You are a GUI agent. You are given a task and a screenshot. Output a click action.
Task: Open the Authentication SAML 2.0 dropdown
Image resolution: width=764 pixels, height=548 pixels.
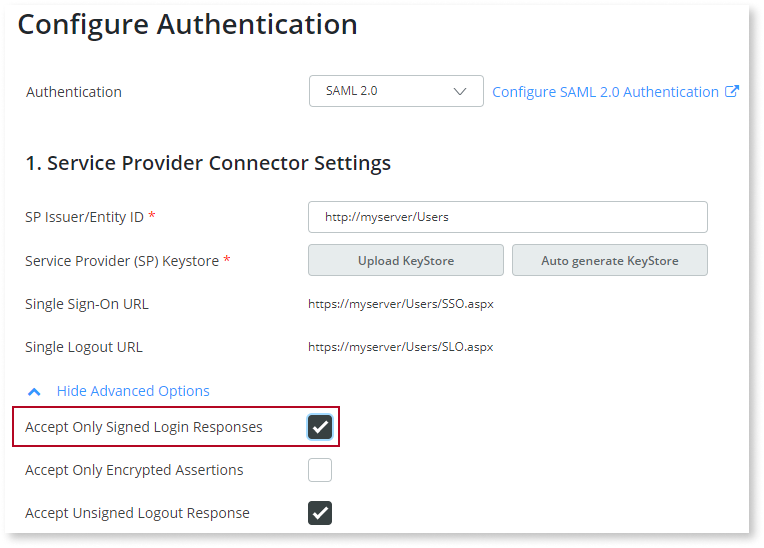[x=396, y=91]
